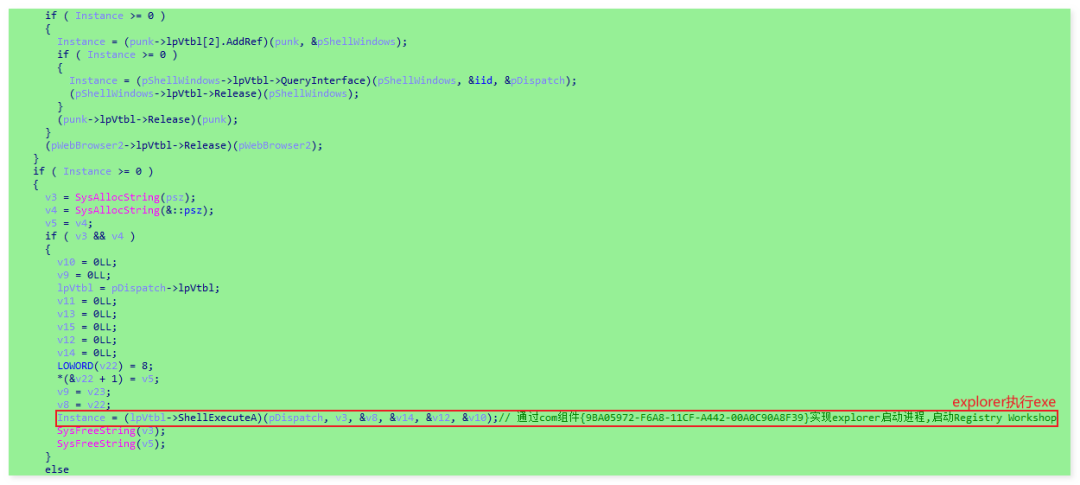Select the pWebBrowser2 Release call line
Screen dimensions: 1080x485
[184, 145]
